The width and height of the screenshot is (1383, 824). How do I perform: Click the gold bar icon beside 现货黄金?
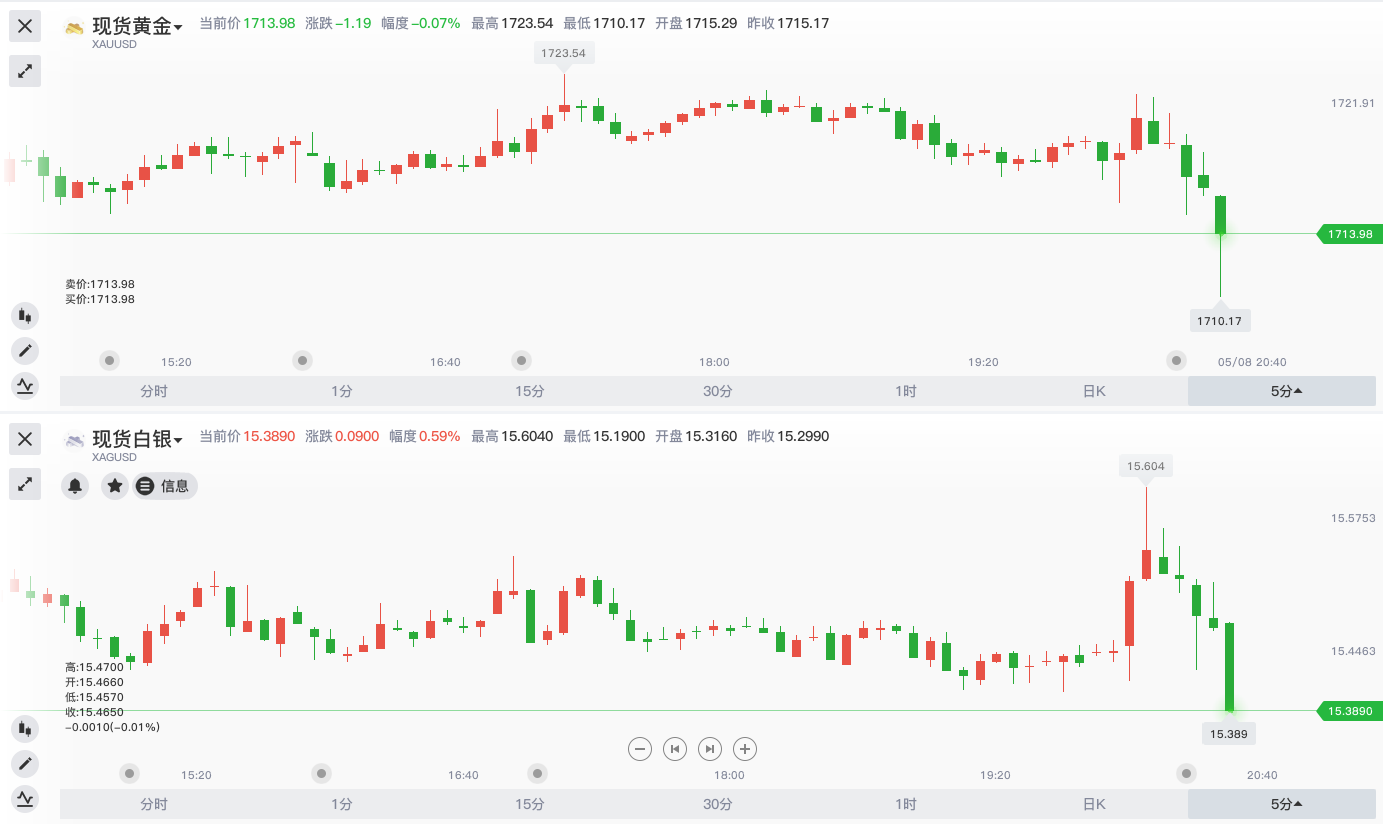tap(75, 28)
